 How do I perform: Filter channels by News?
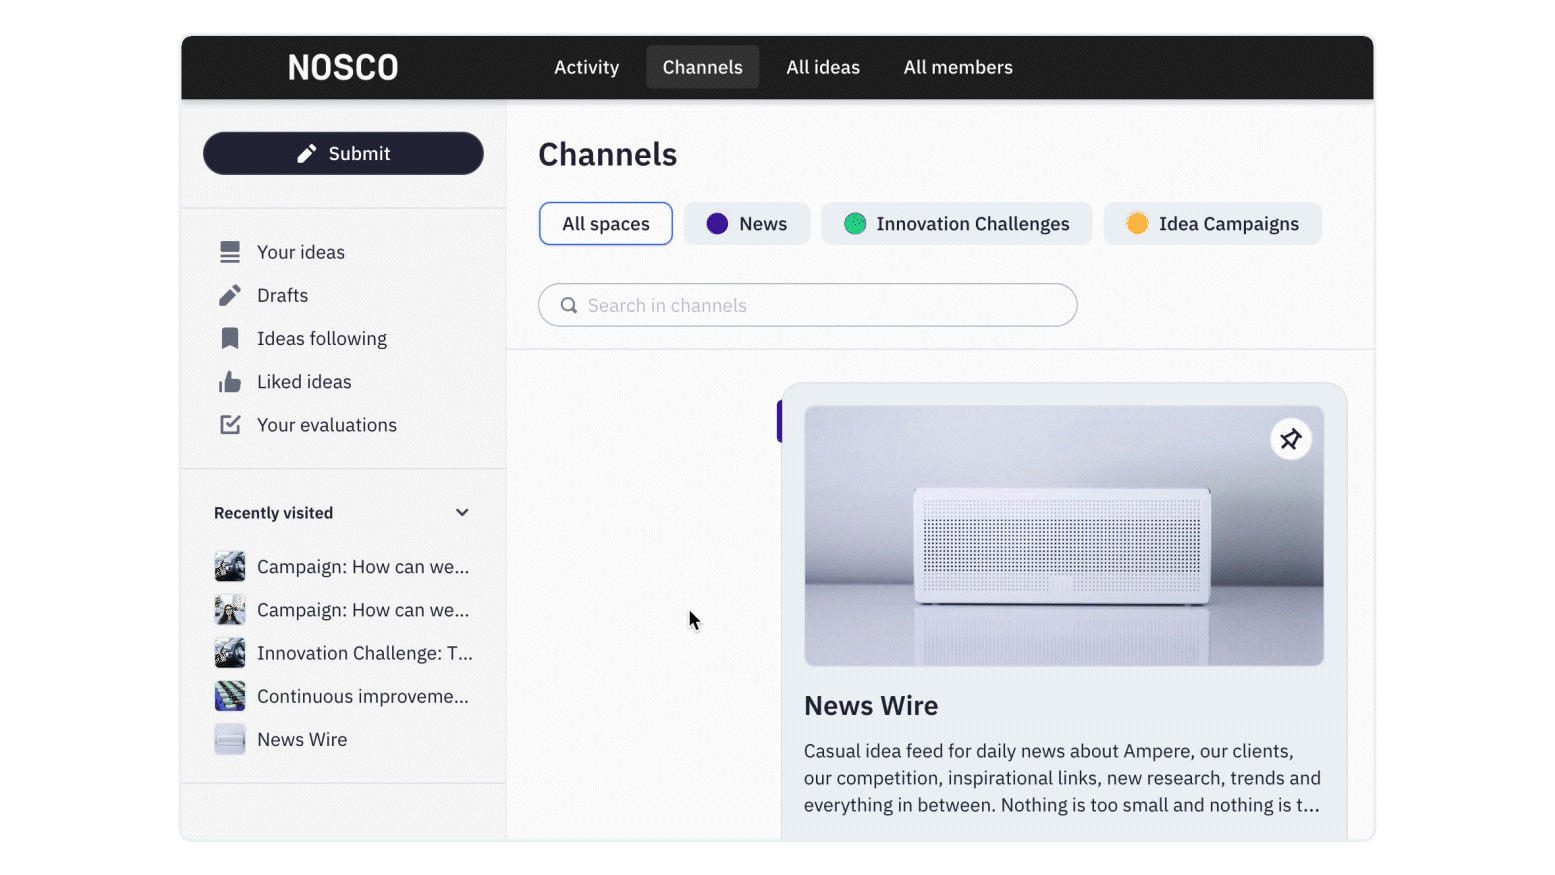click(746, 223)
